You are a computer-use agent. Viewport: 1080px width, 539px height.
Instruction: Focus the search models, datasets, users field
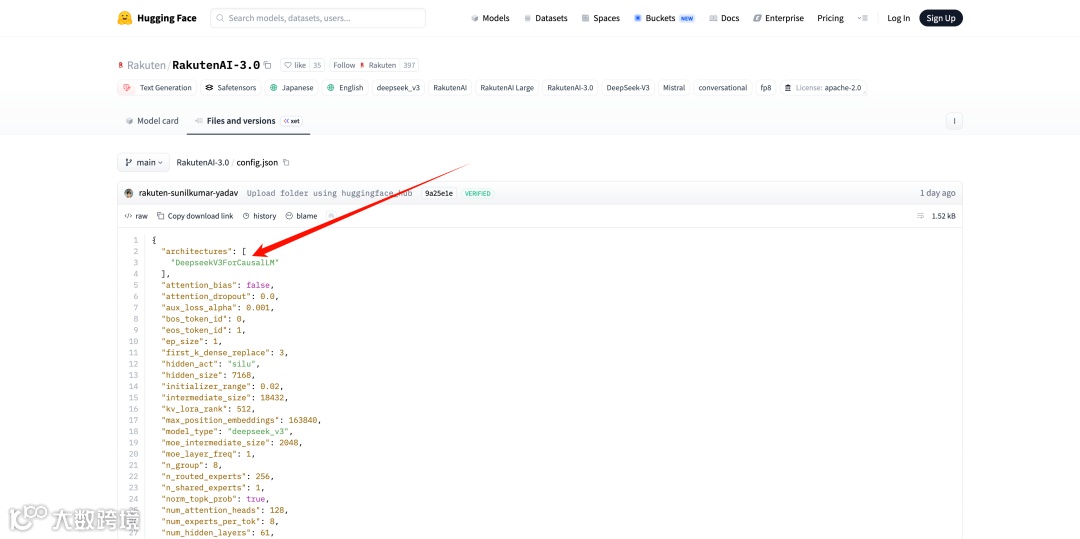pos(318,18)
